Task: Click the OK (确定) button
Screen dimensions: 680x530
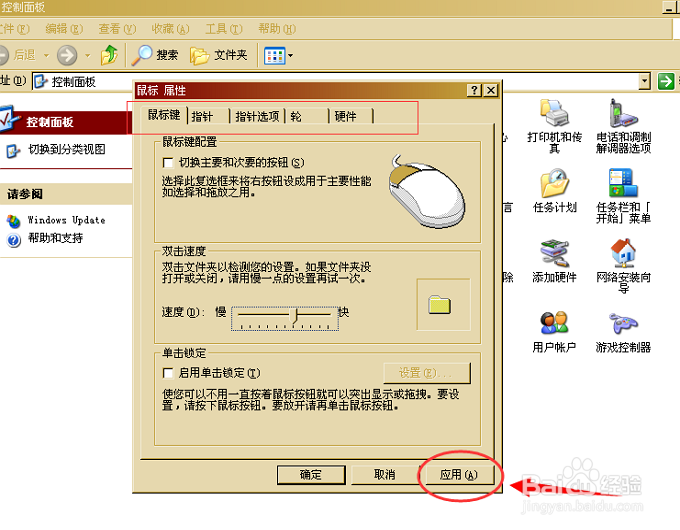Action: [x=311, y=475]
